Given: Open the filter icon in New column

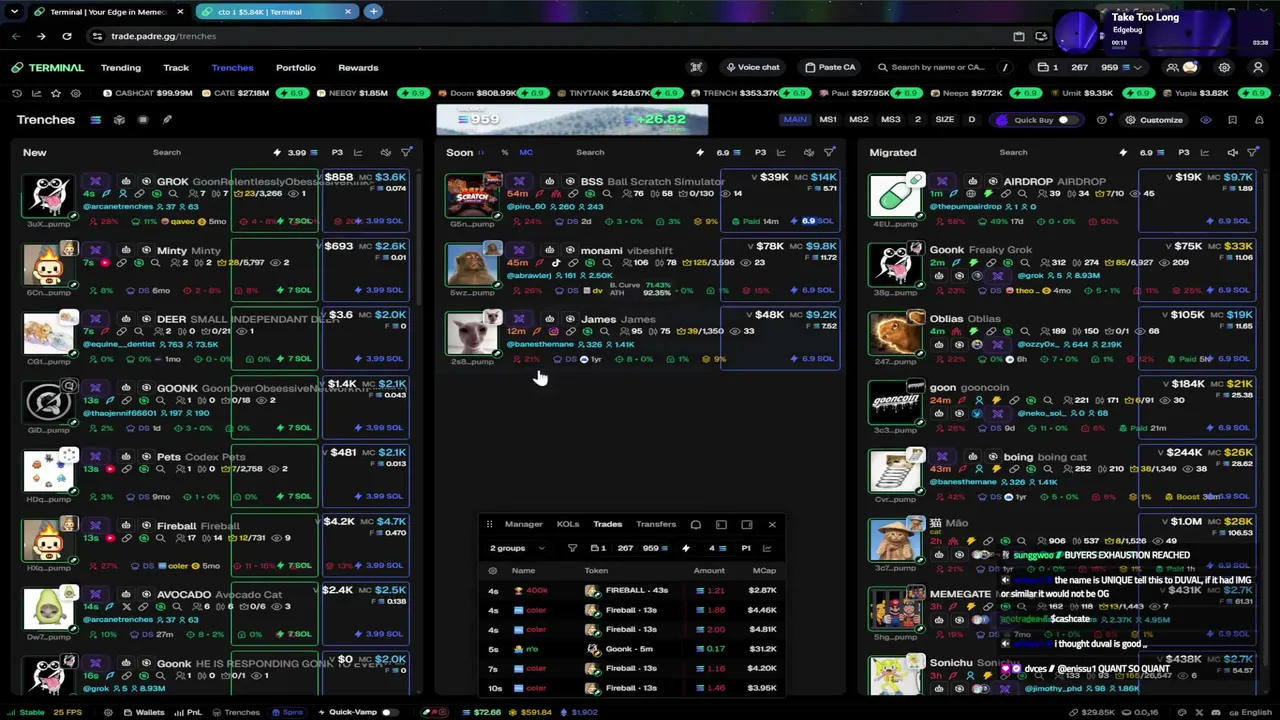Looking at the screenshot, I should tap(406, 153).
